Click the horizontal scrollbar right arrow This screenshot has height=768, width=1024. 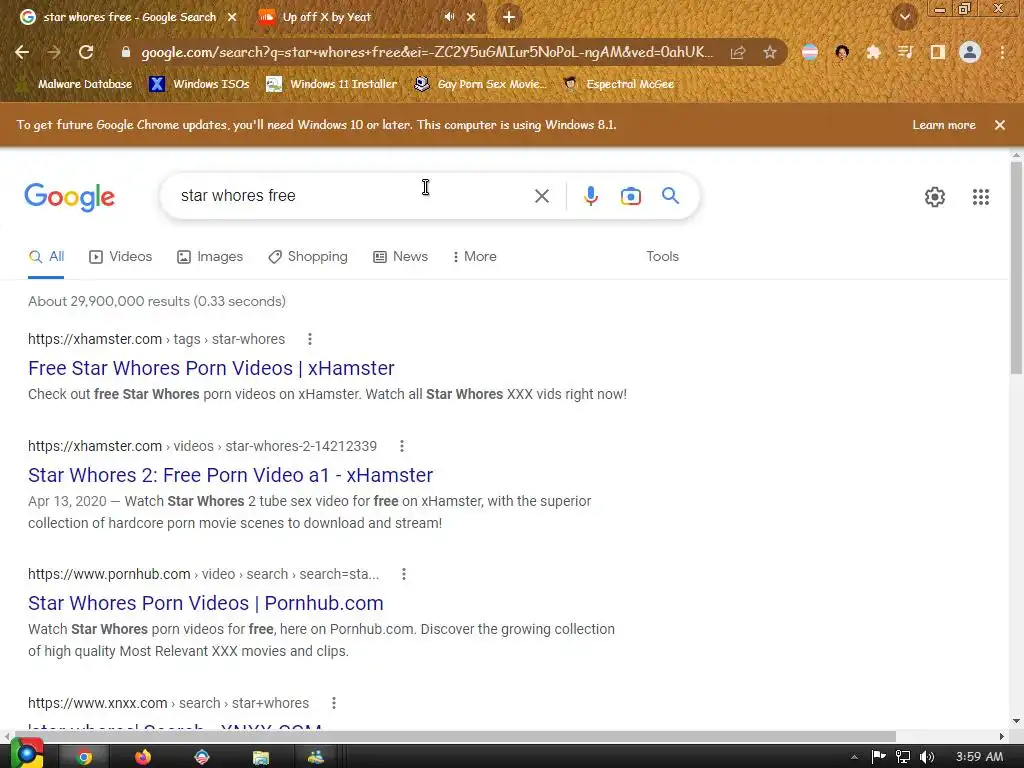[x=1001, y=736]
